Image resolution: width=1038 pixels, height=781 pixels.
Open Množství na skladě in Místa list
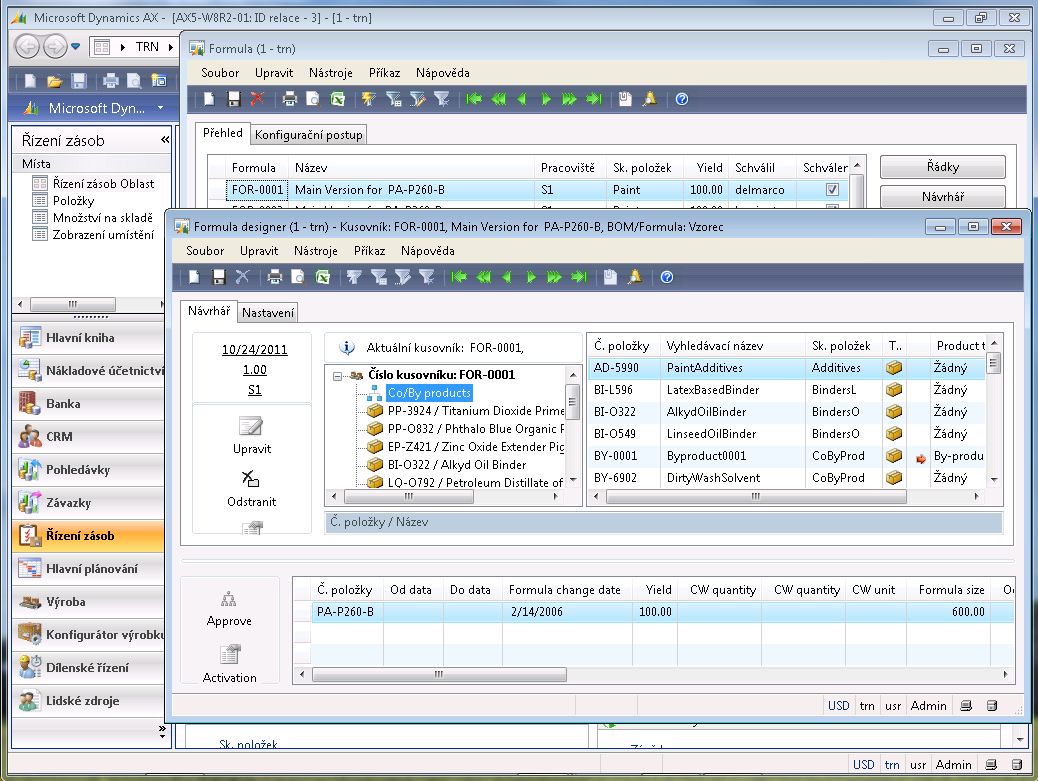pyautogui.click(x=103, y=218)
